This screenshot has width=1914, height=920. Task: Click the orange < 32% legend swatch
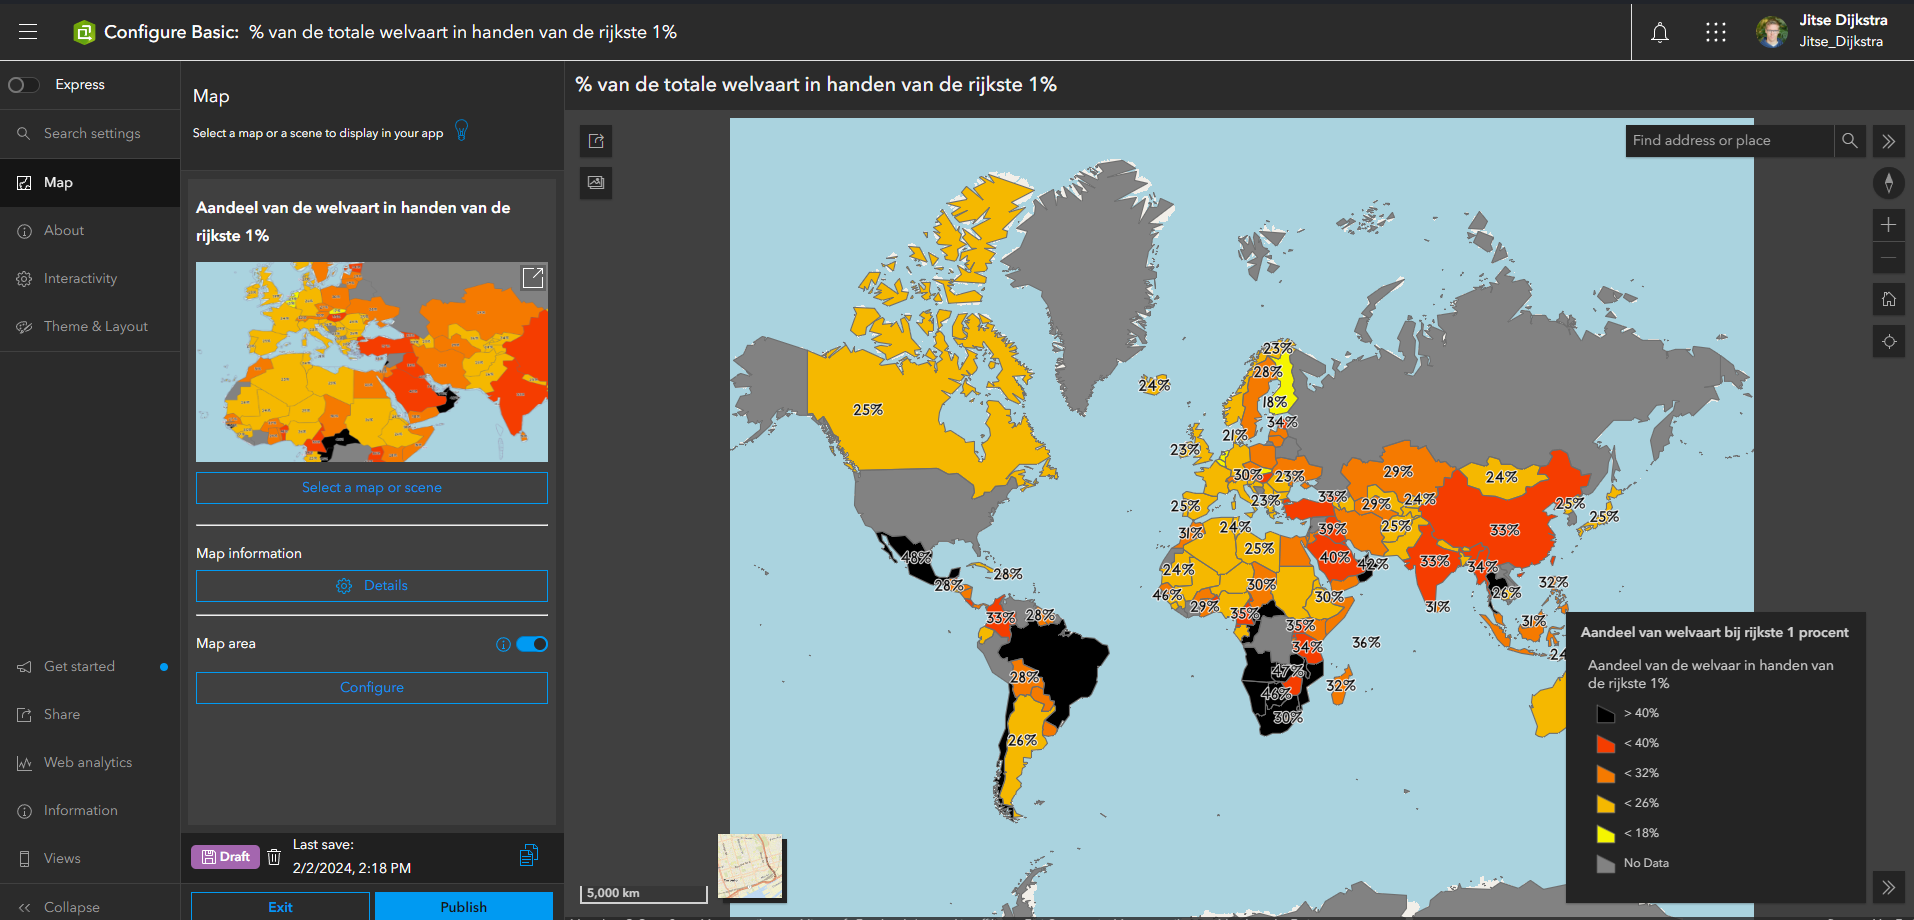coord(1606,774)
